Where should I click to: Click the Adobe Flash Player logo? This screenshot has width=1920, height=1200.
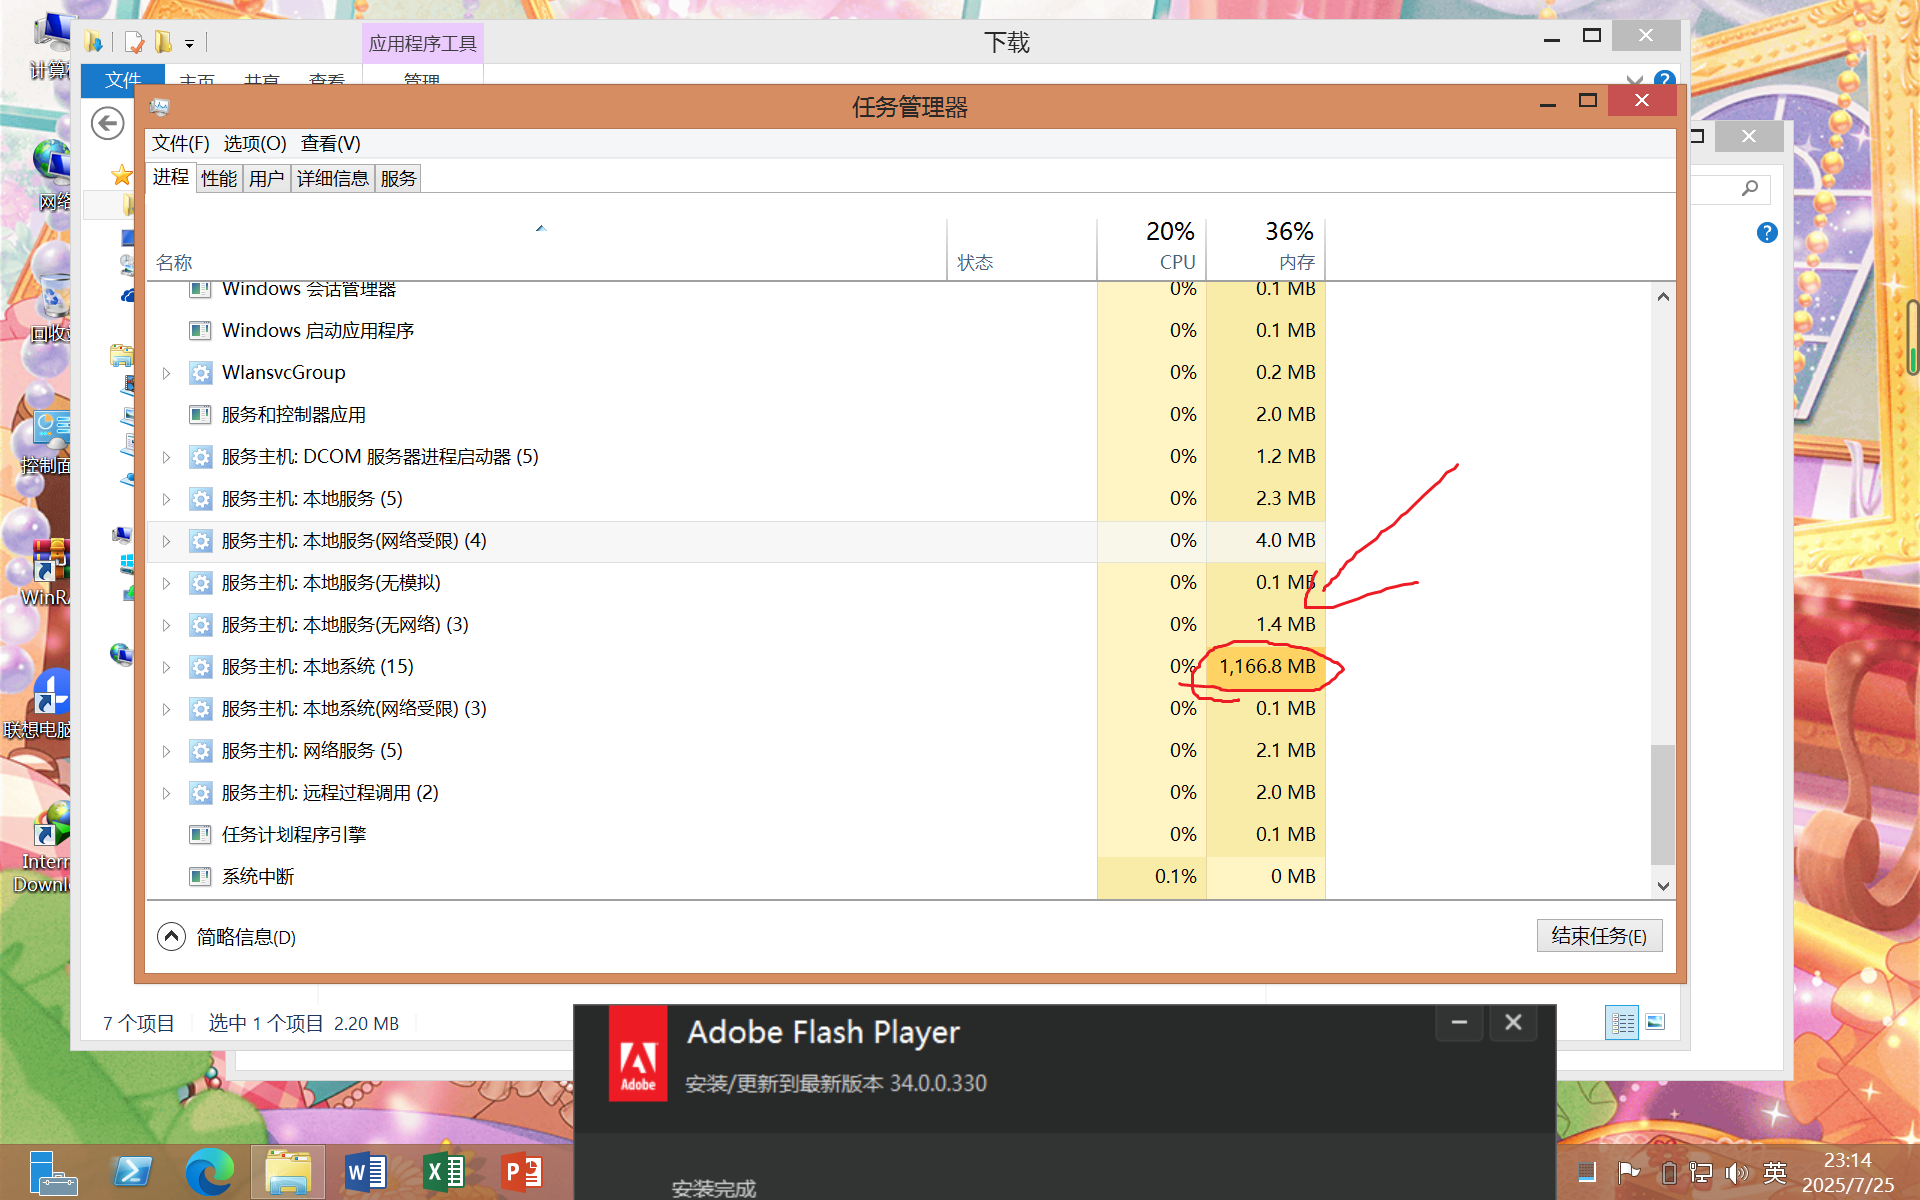638,1053
